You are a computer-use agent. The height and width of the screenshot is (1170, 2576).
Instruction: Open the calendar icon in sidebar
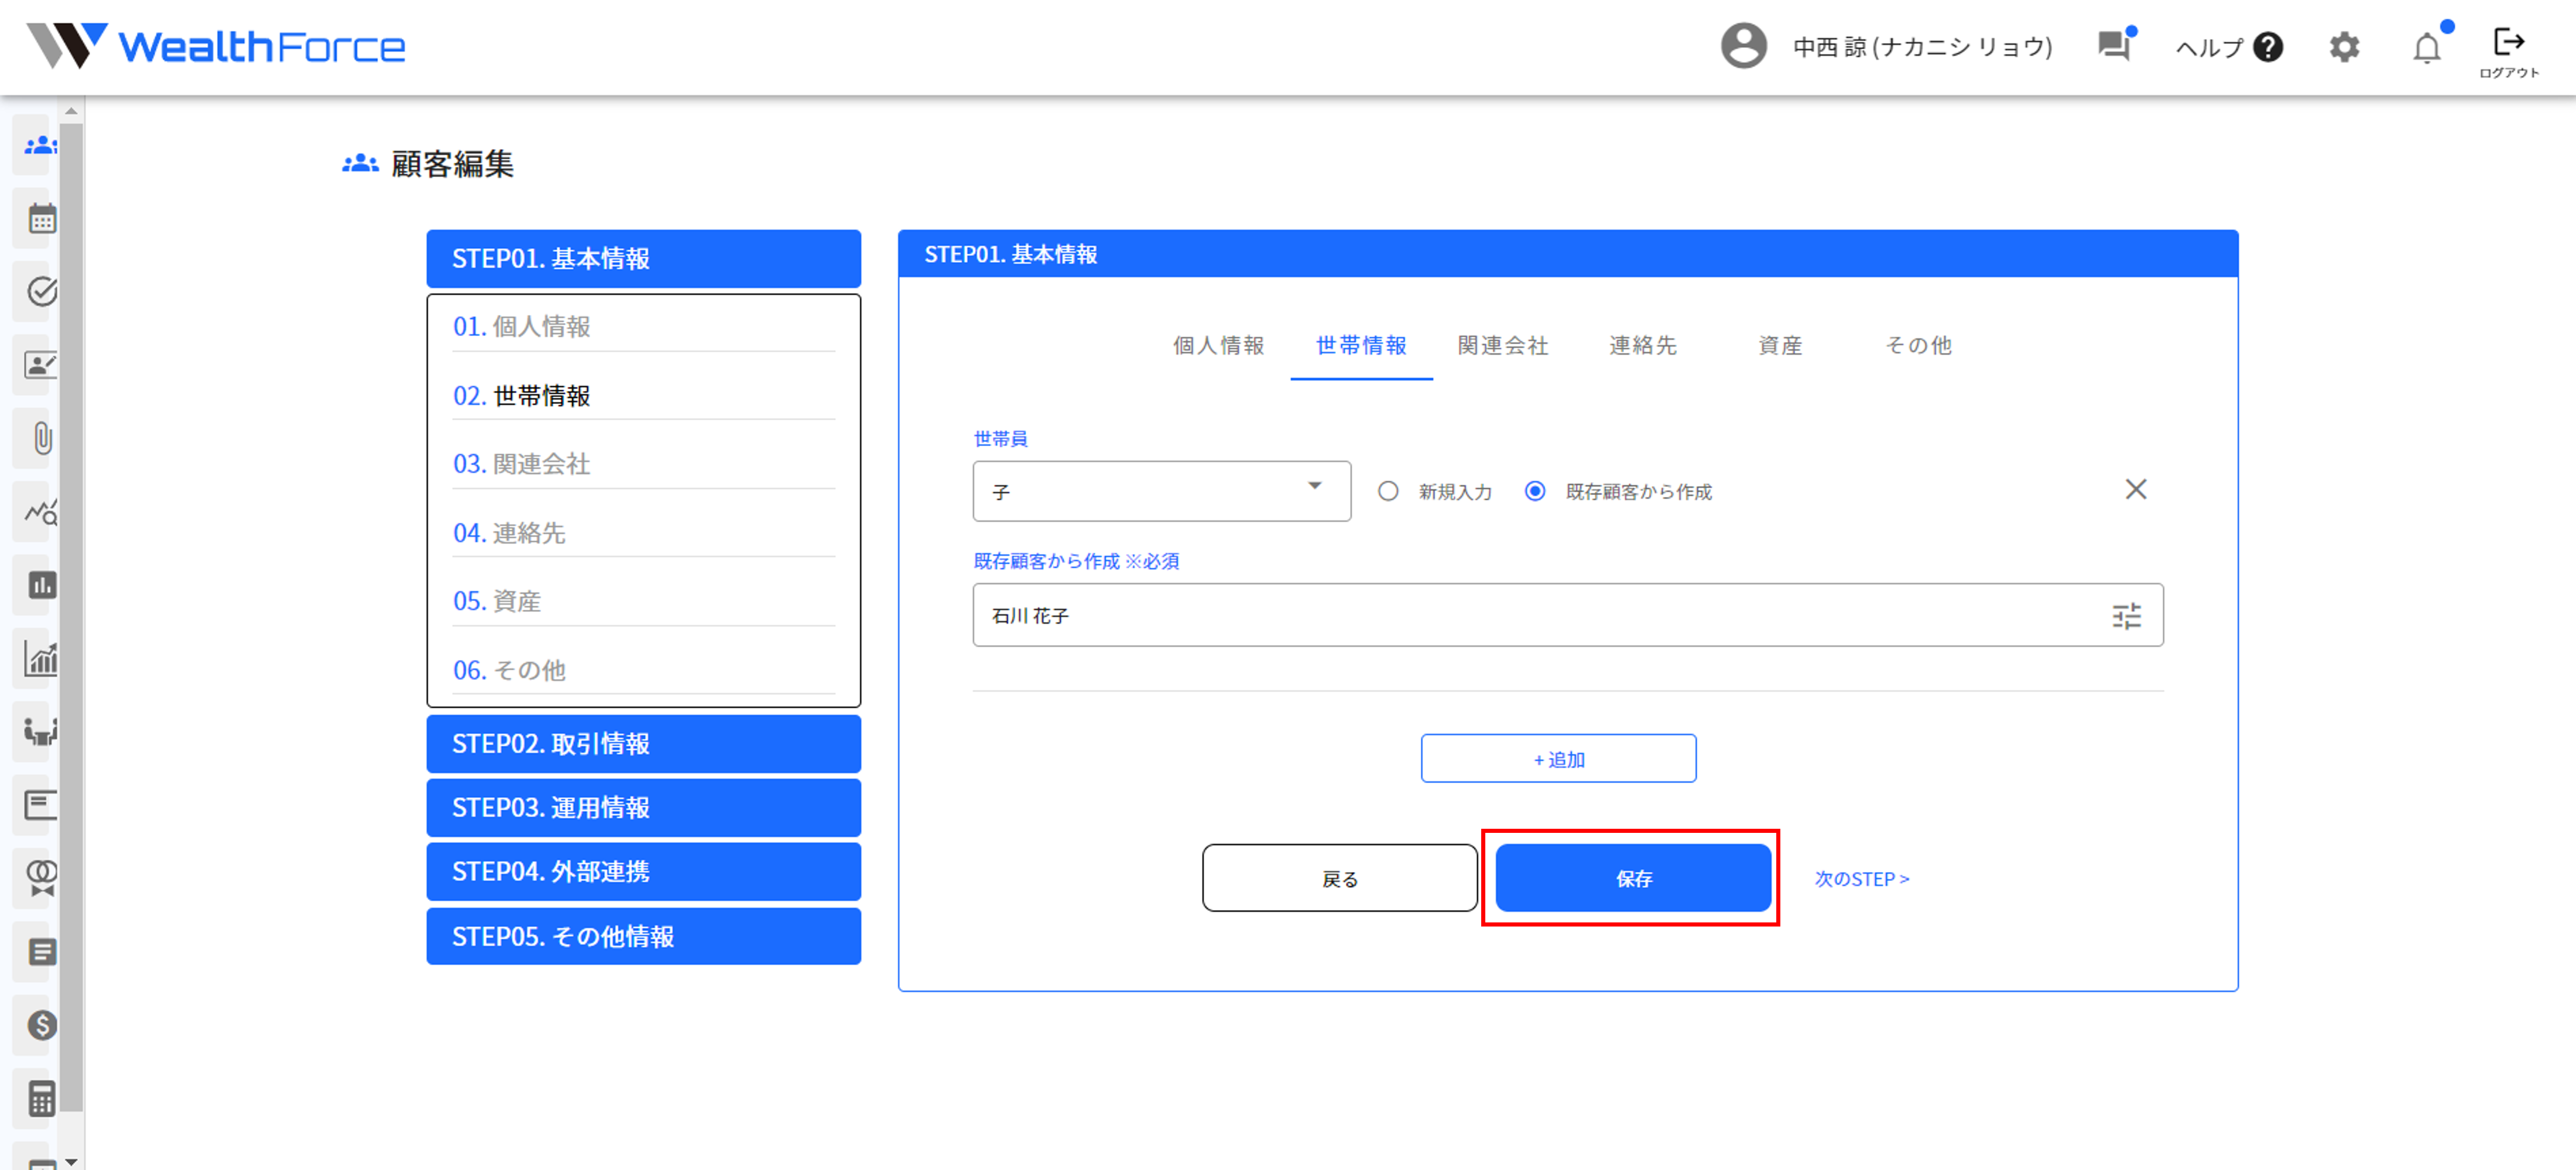tap(41, 218)
